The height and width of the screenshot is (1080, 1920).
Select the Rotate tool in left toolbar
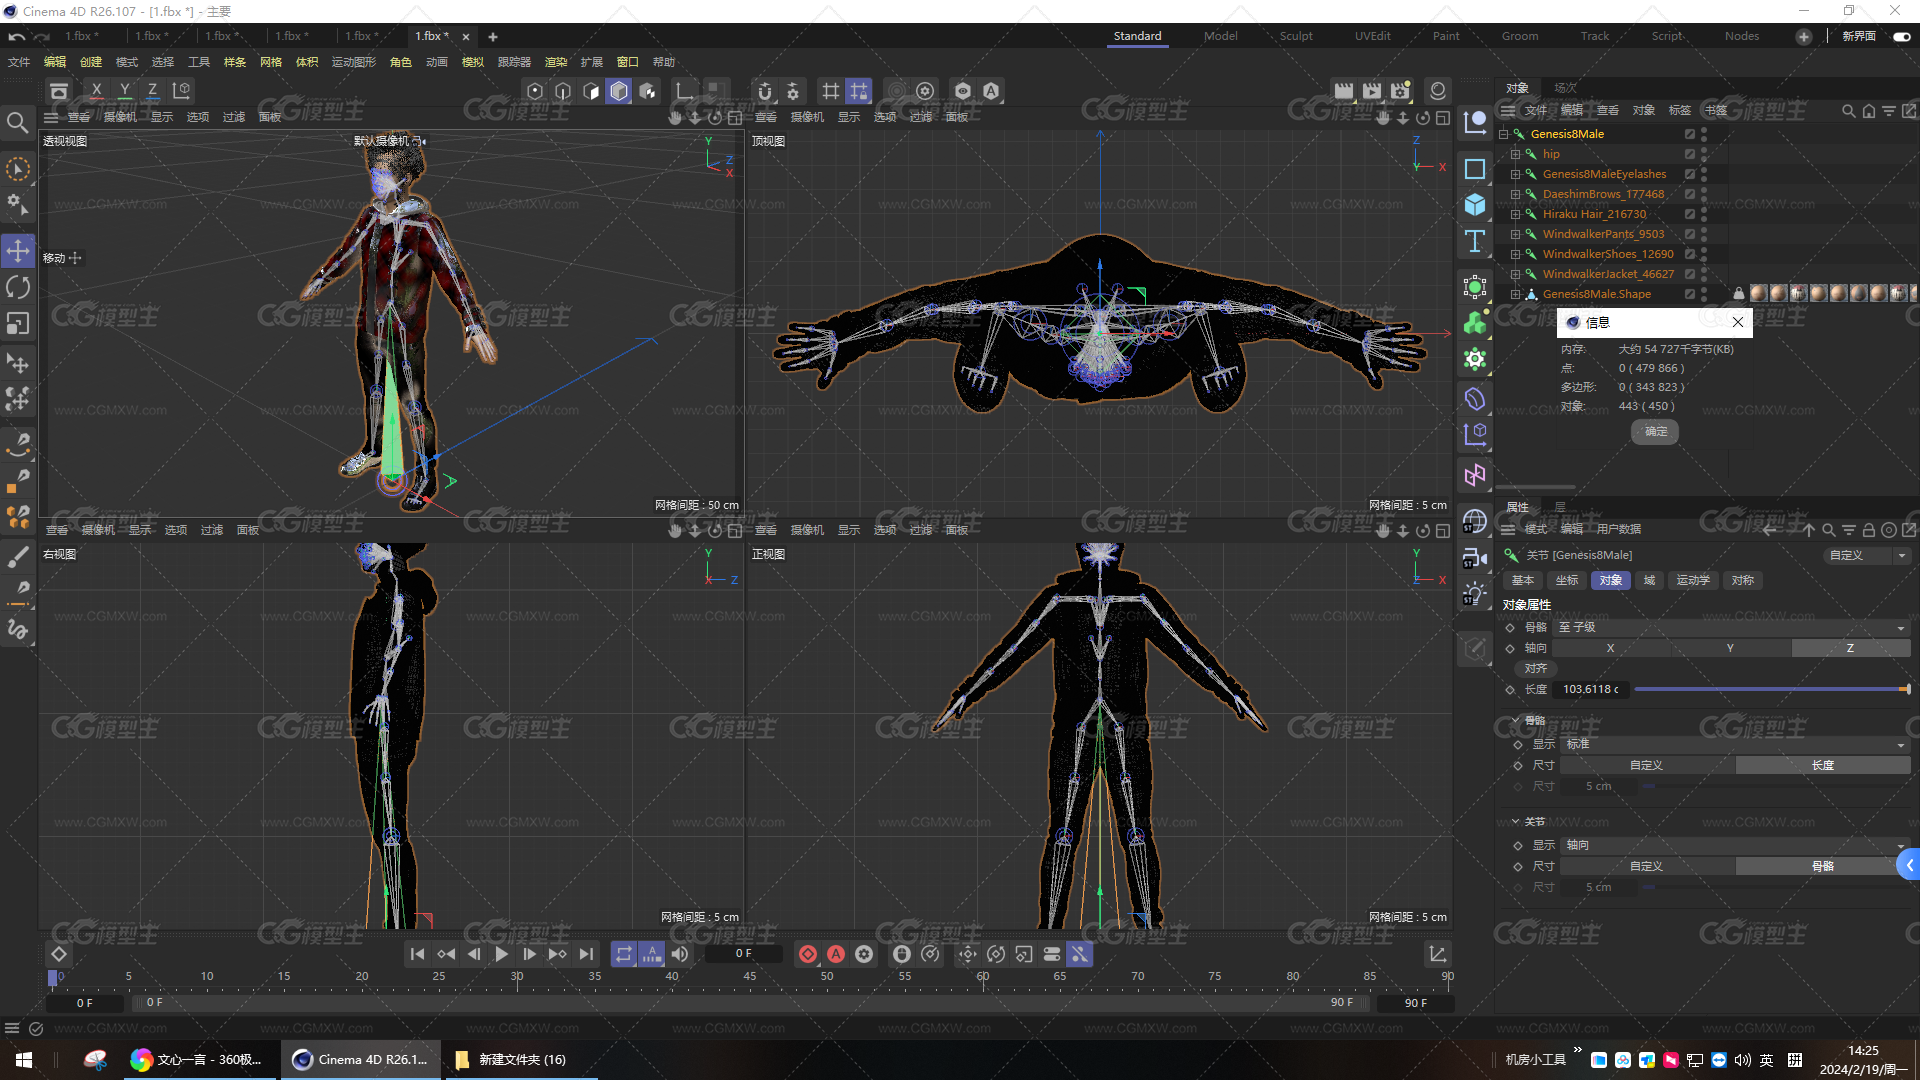[x=18, y=287]
